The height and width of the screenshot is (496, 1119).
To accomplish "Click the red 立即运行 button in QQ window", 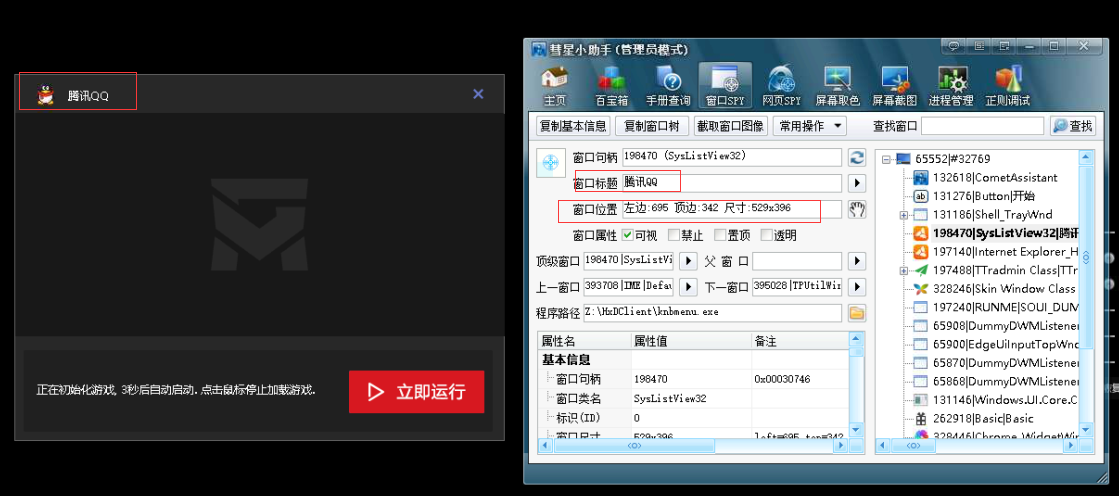I will (417, 392).
